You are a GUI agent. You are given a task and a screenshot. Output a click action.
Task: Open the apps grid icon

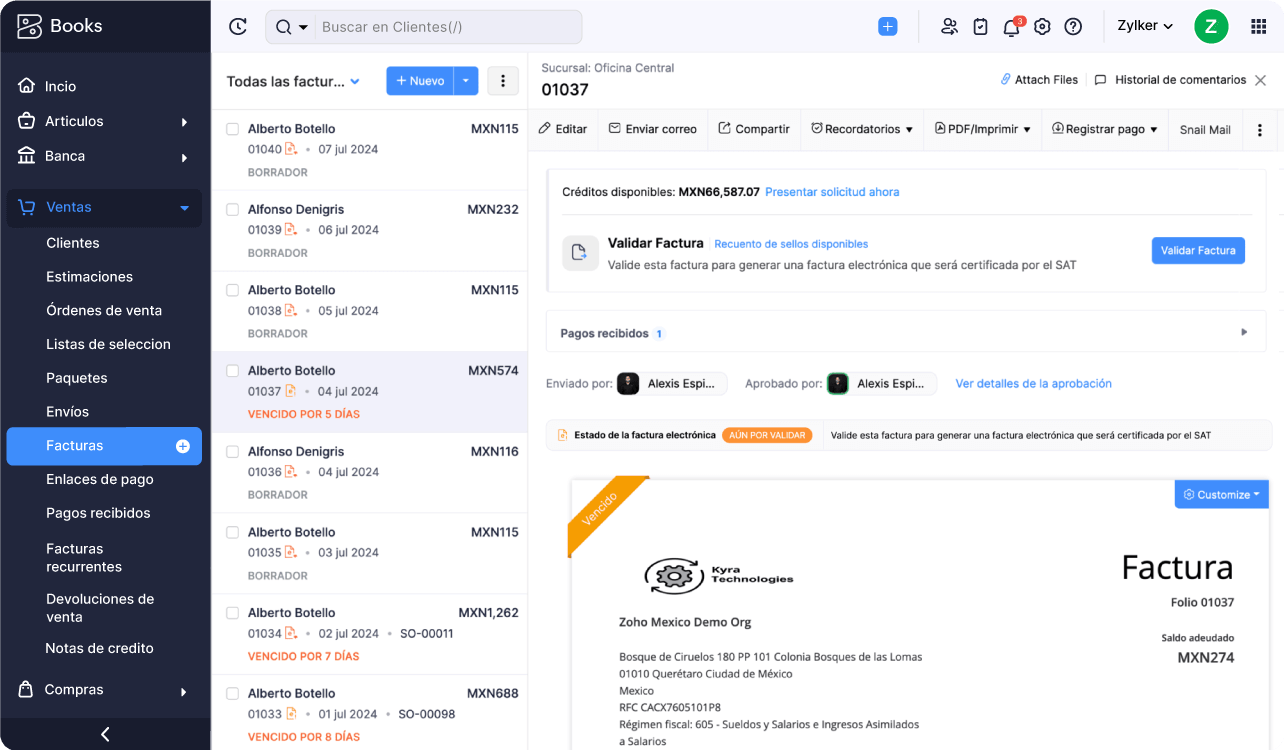point(1259,27)
